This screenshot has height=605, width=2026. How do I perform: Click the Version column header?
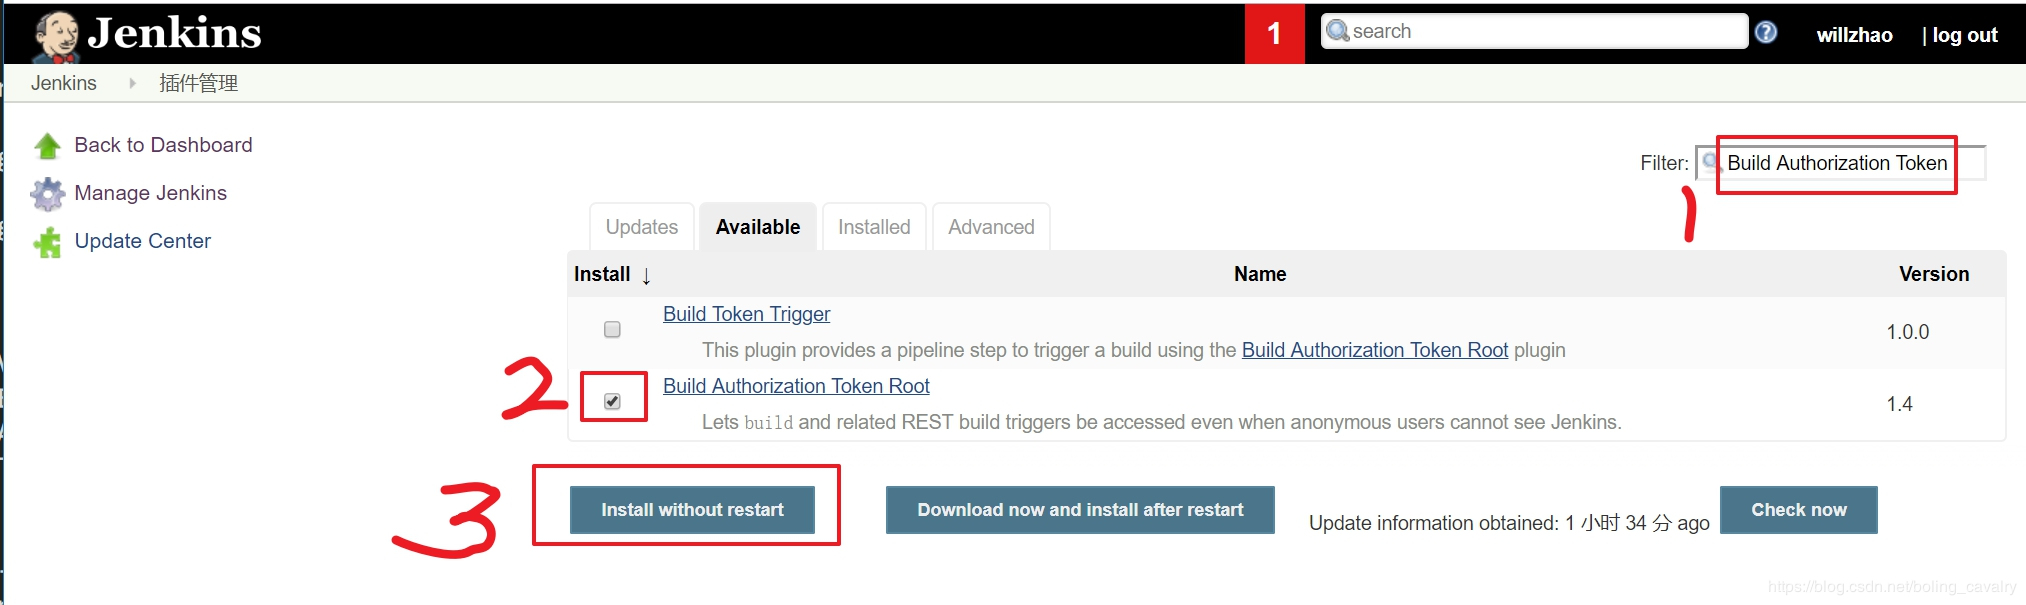1934,274
